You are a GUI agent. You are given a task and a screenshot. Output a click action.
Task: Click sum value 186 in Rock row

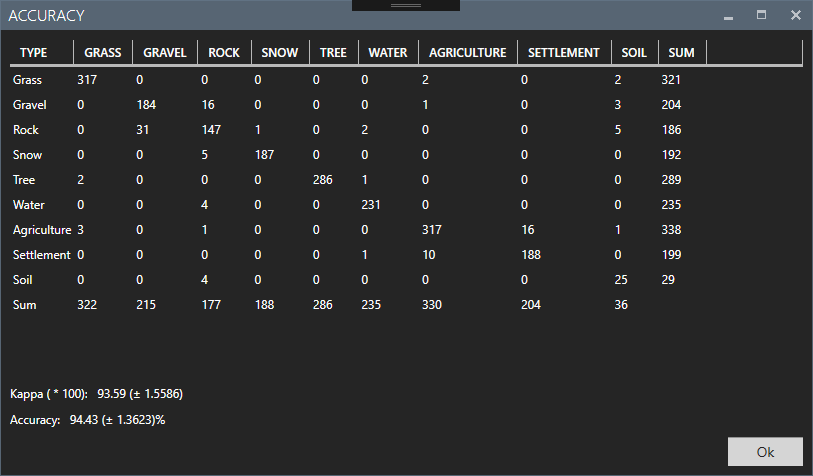(671, 130)
